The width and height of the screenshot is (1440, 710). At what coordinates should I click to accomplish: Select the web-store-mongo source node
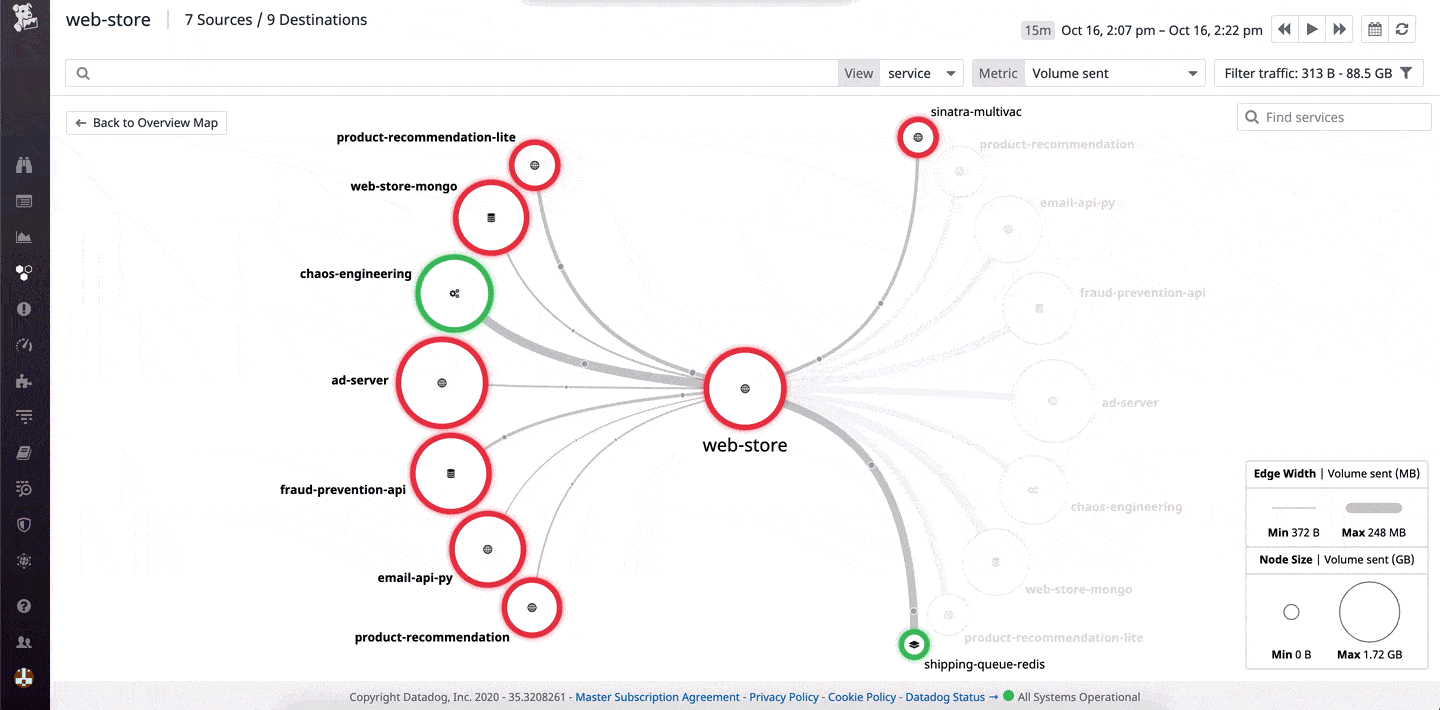pyautogui.click(x=490, y=217)
